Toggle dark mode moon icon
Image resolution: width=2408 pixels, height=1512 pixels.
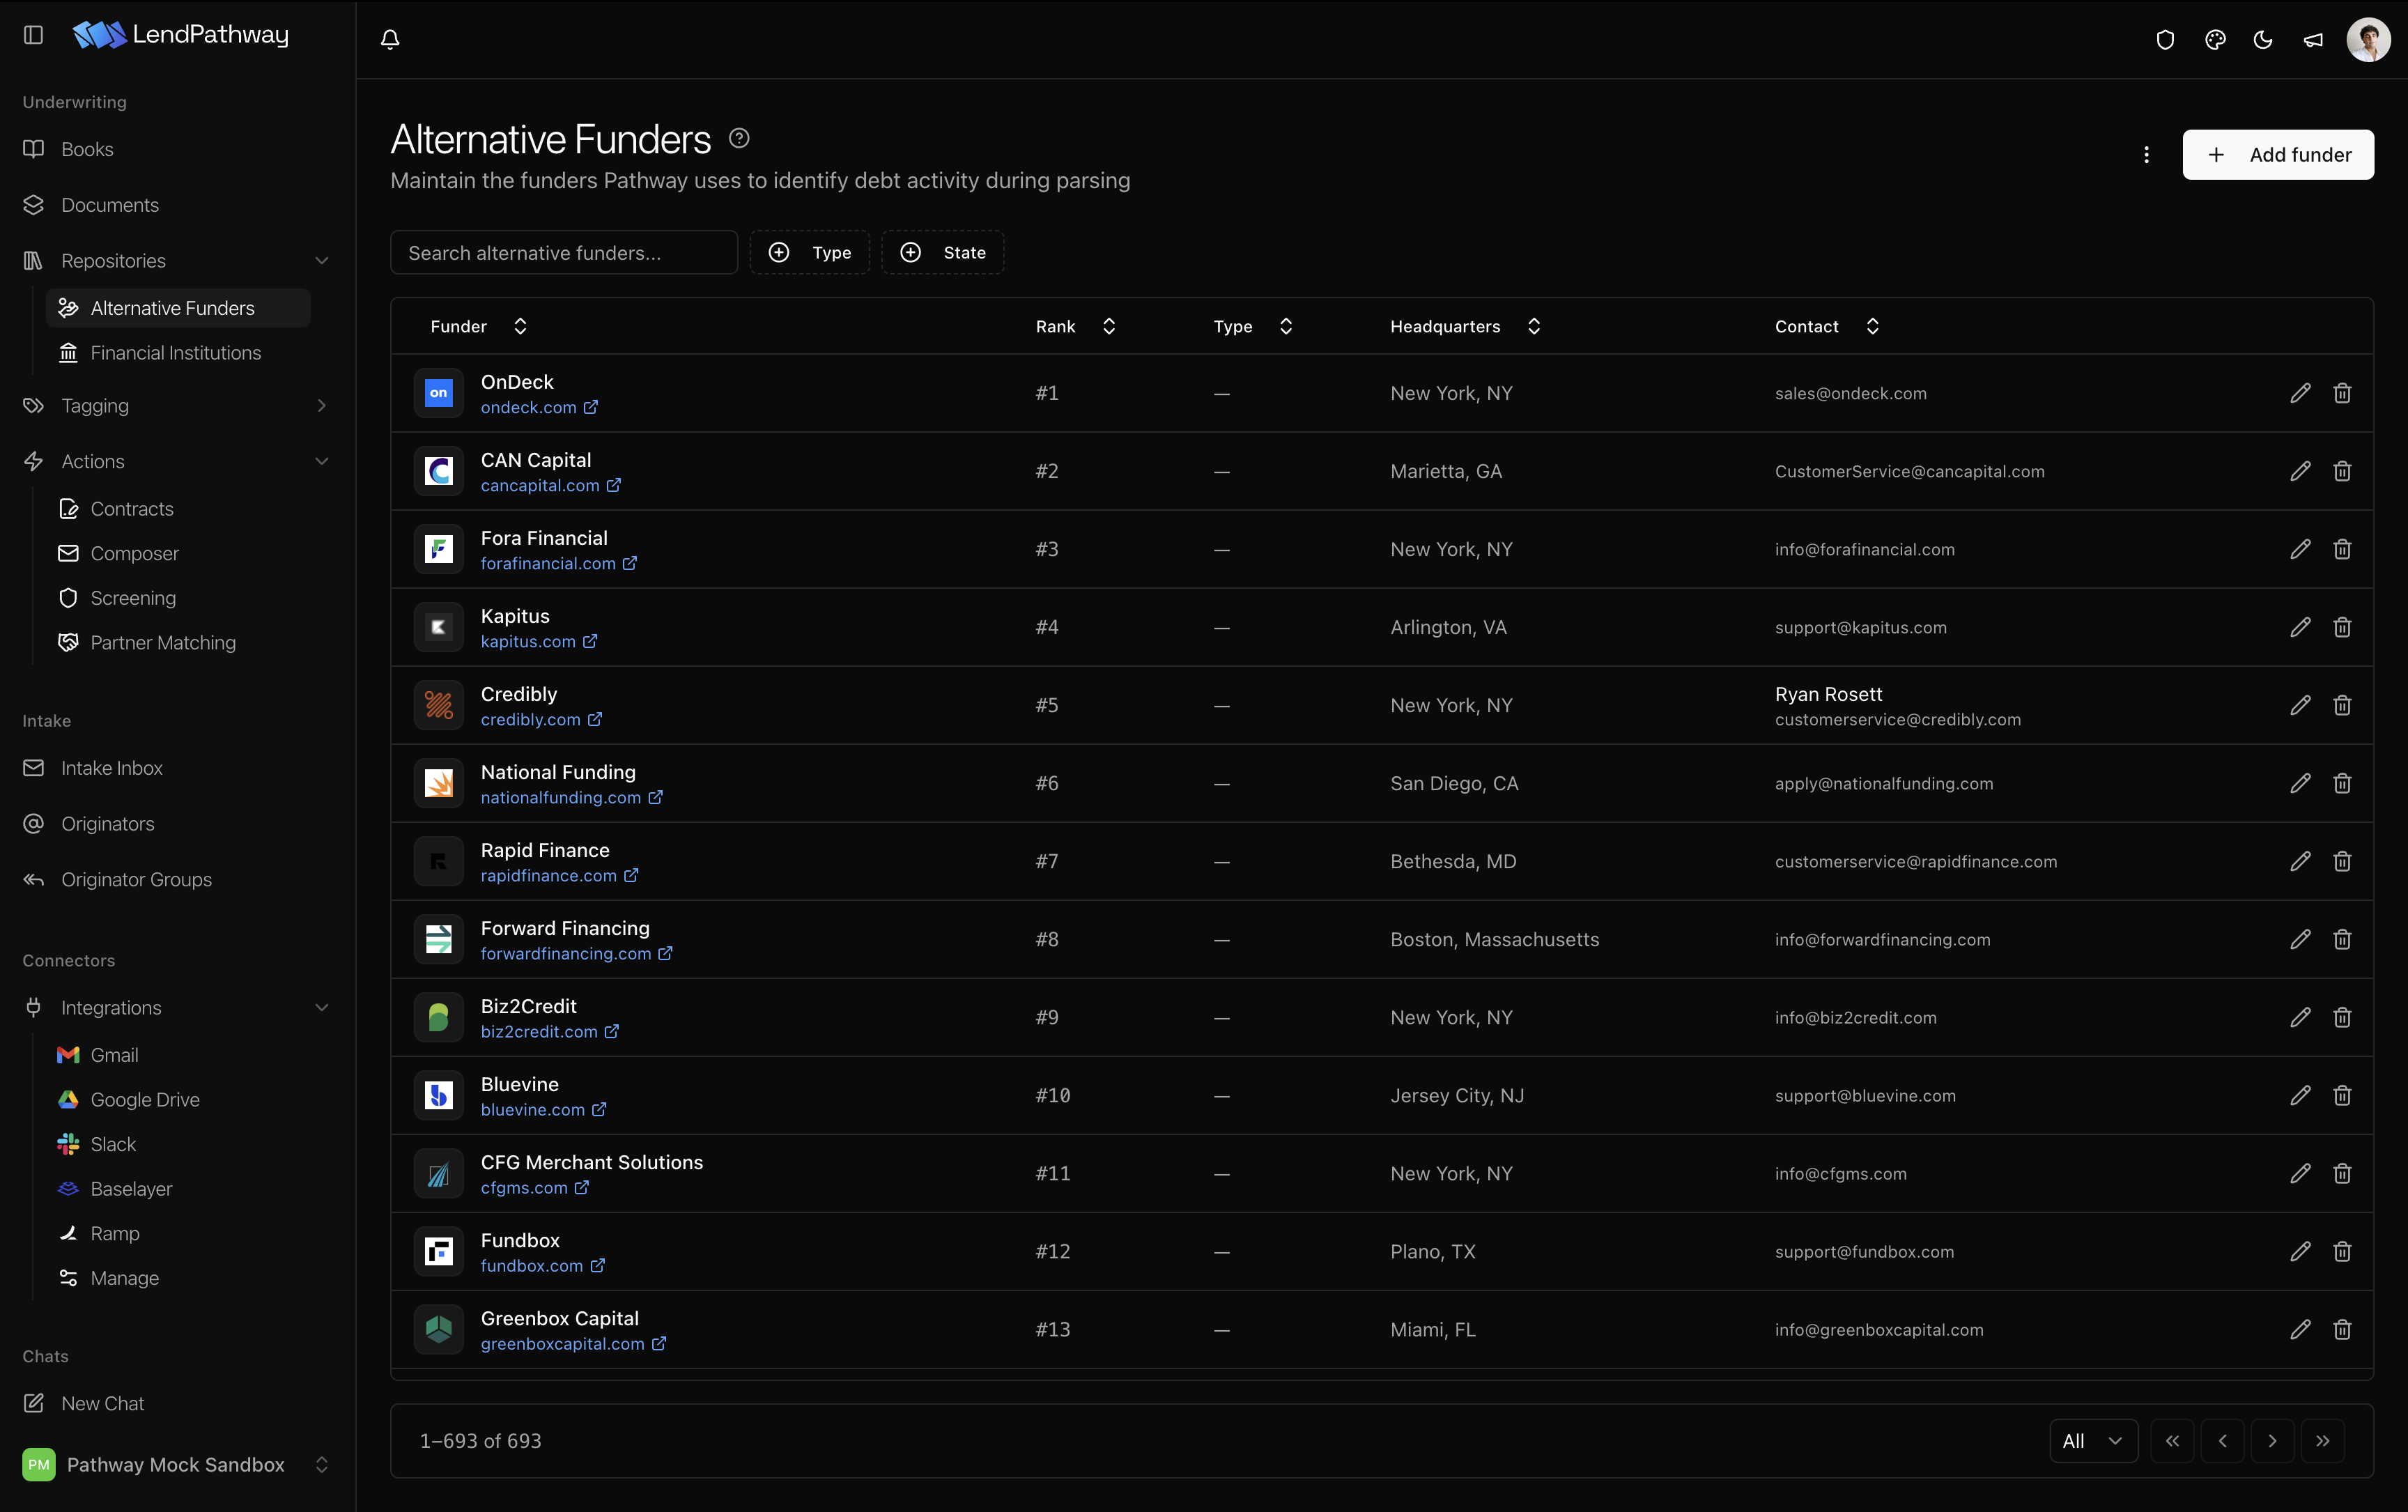coord(2263,40)
